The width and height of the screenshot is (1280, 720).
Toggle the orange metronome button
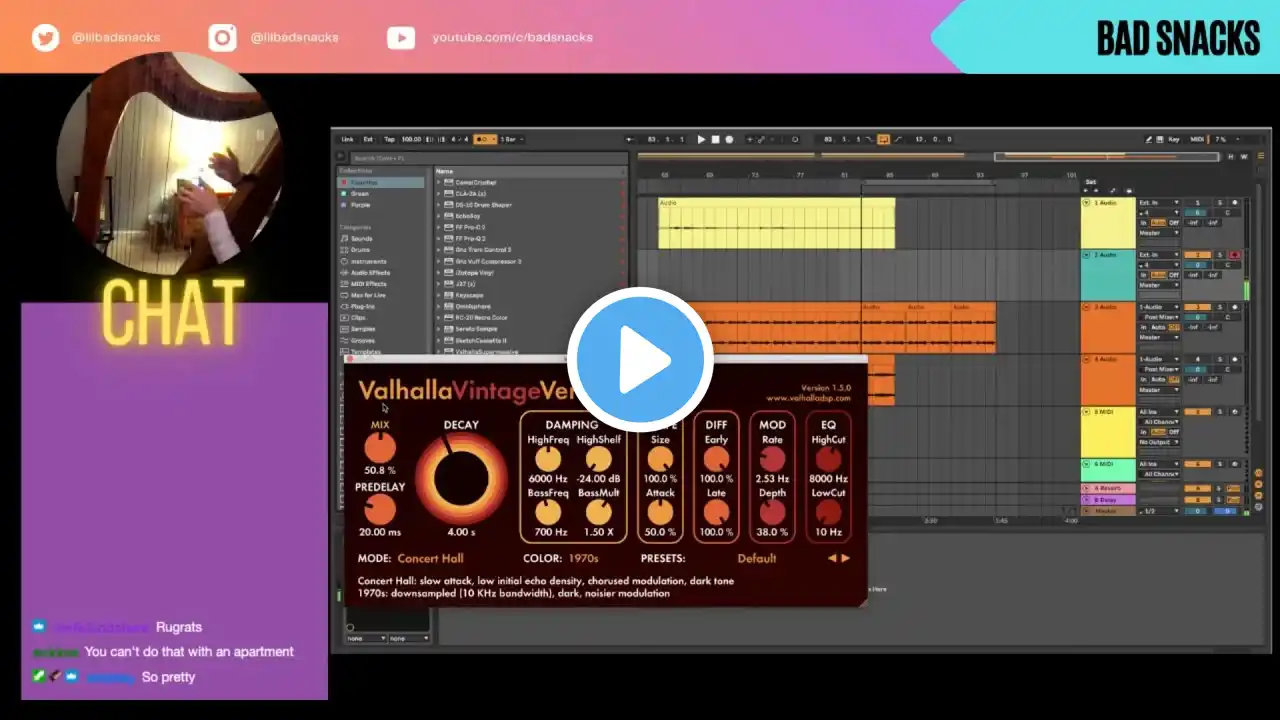coord(484,139)
